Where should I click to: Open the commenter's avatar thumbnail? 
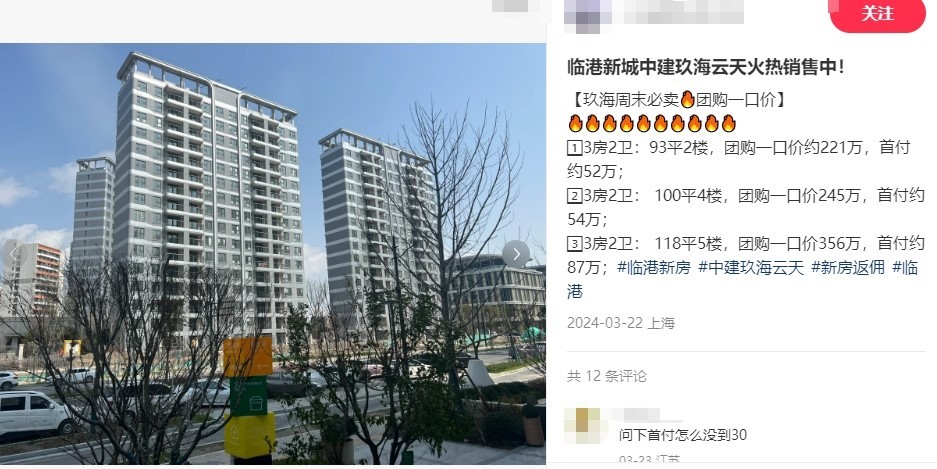pos(582,425)
